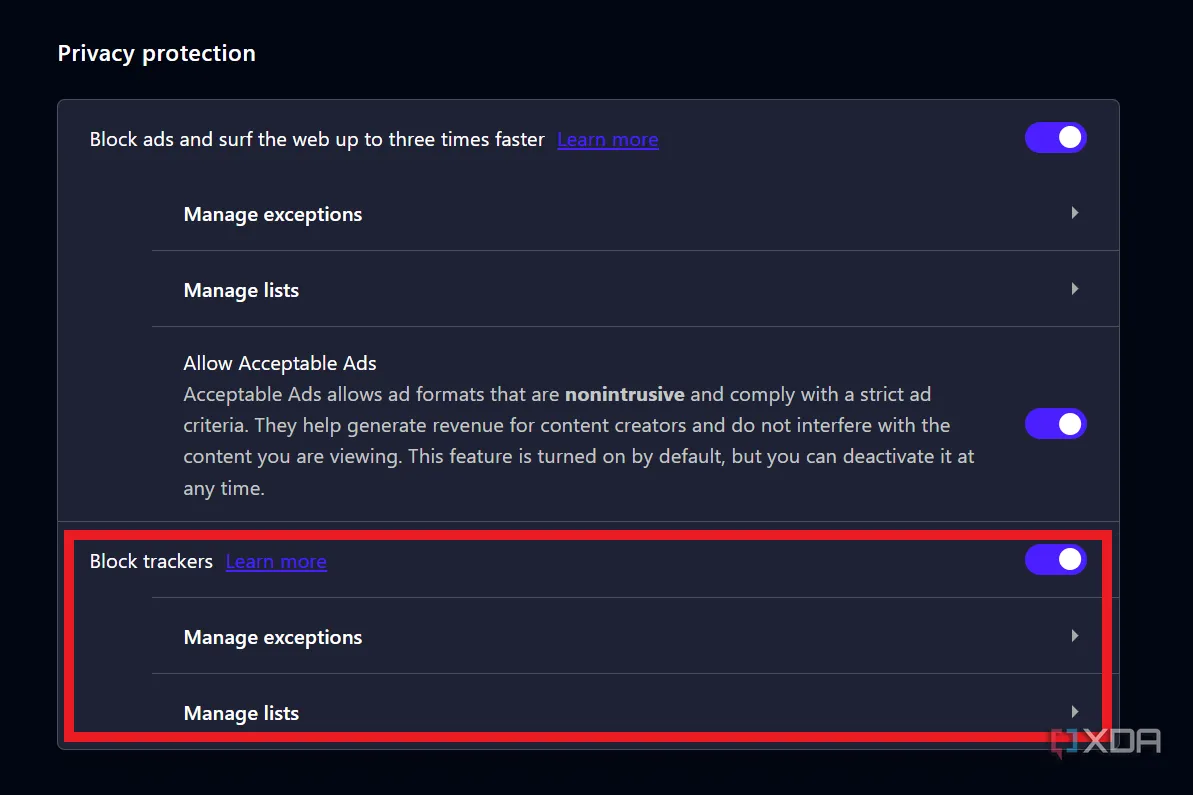This screenshot has width=1193, height=795.
Task: Open Manage exceptions under Block ads
Action: click(273, 215)
